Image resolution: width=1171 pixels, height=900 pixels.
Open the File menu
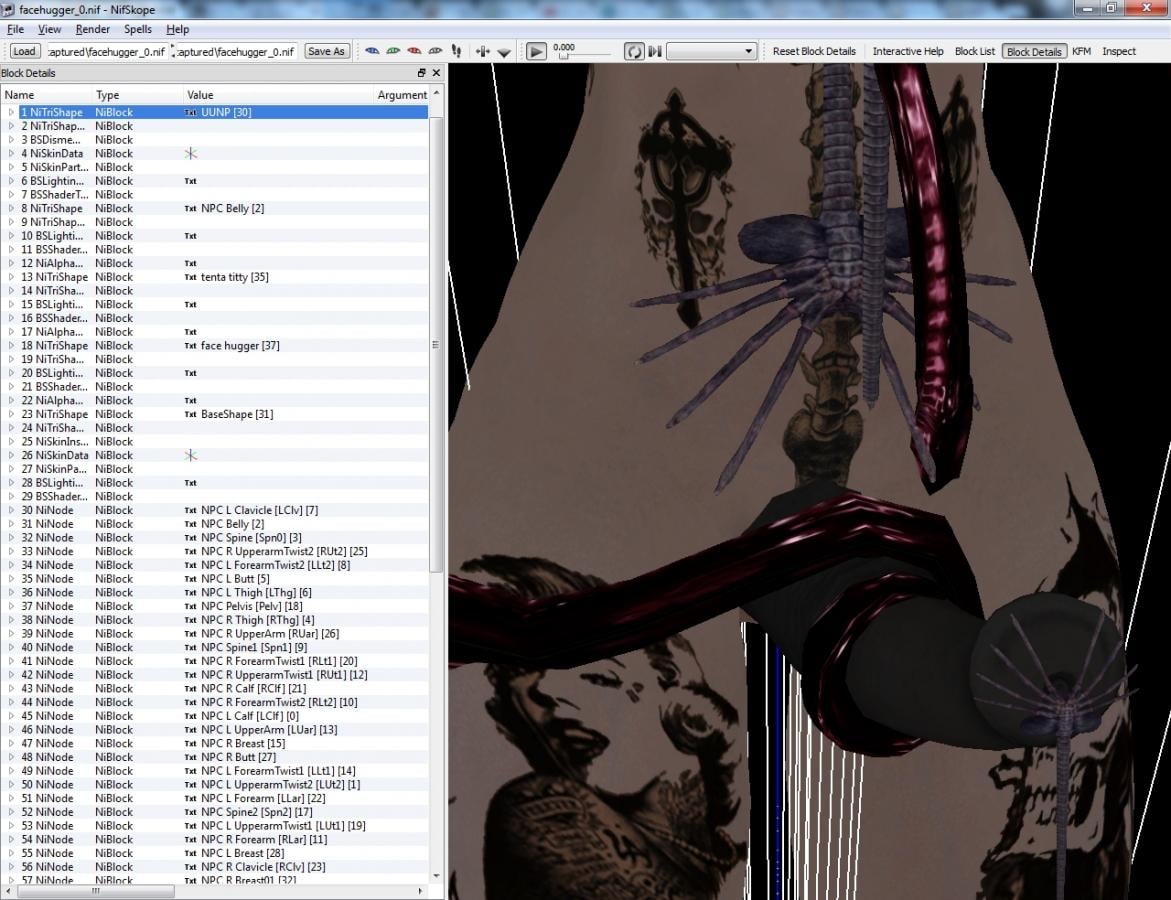tap(15, 29)
